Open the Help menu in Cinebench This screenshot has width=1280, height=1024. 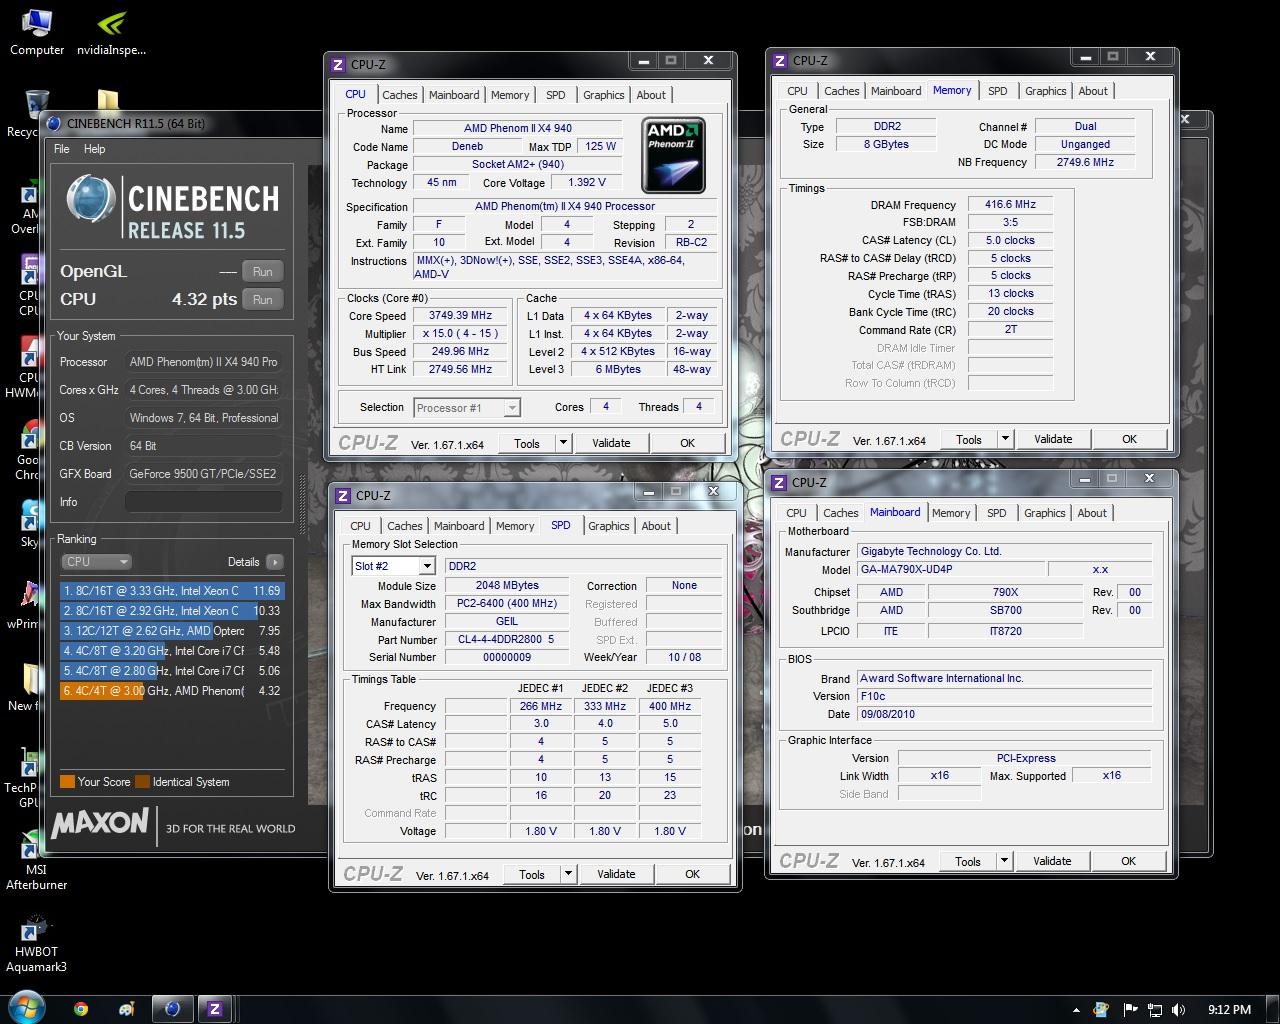94,149
